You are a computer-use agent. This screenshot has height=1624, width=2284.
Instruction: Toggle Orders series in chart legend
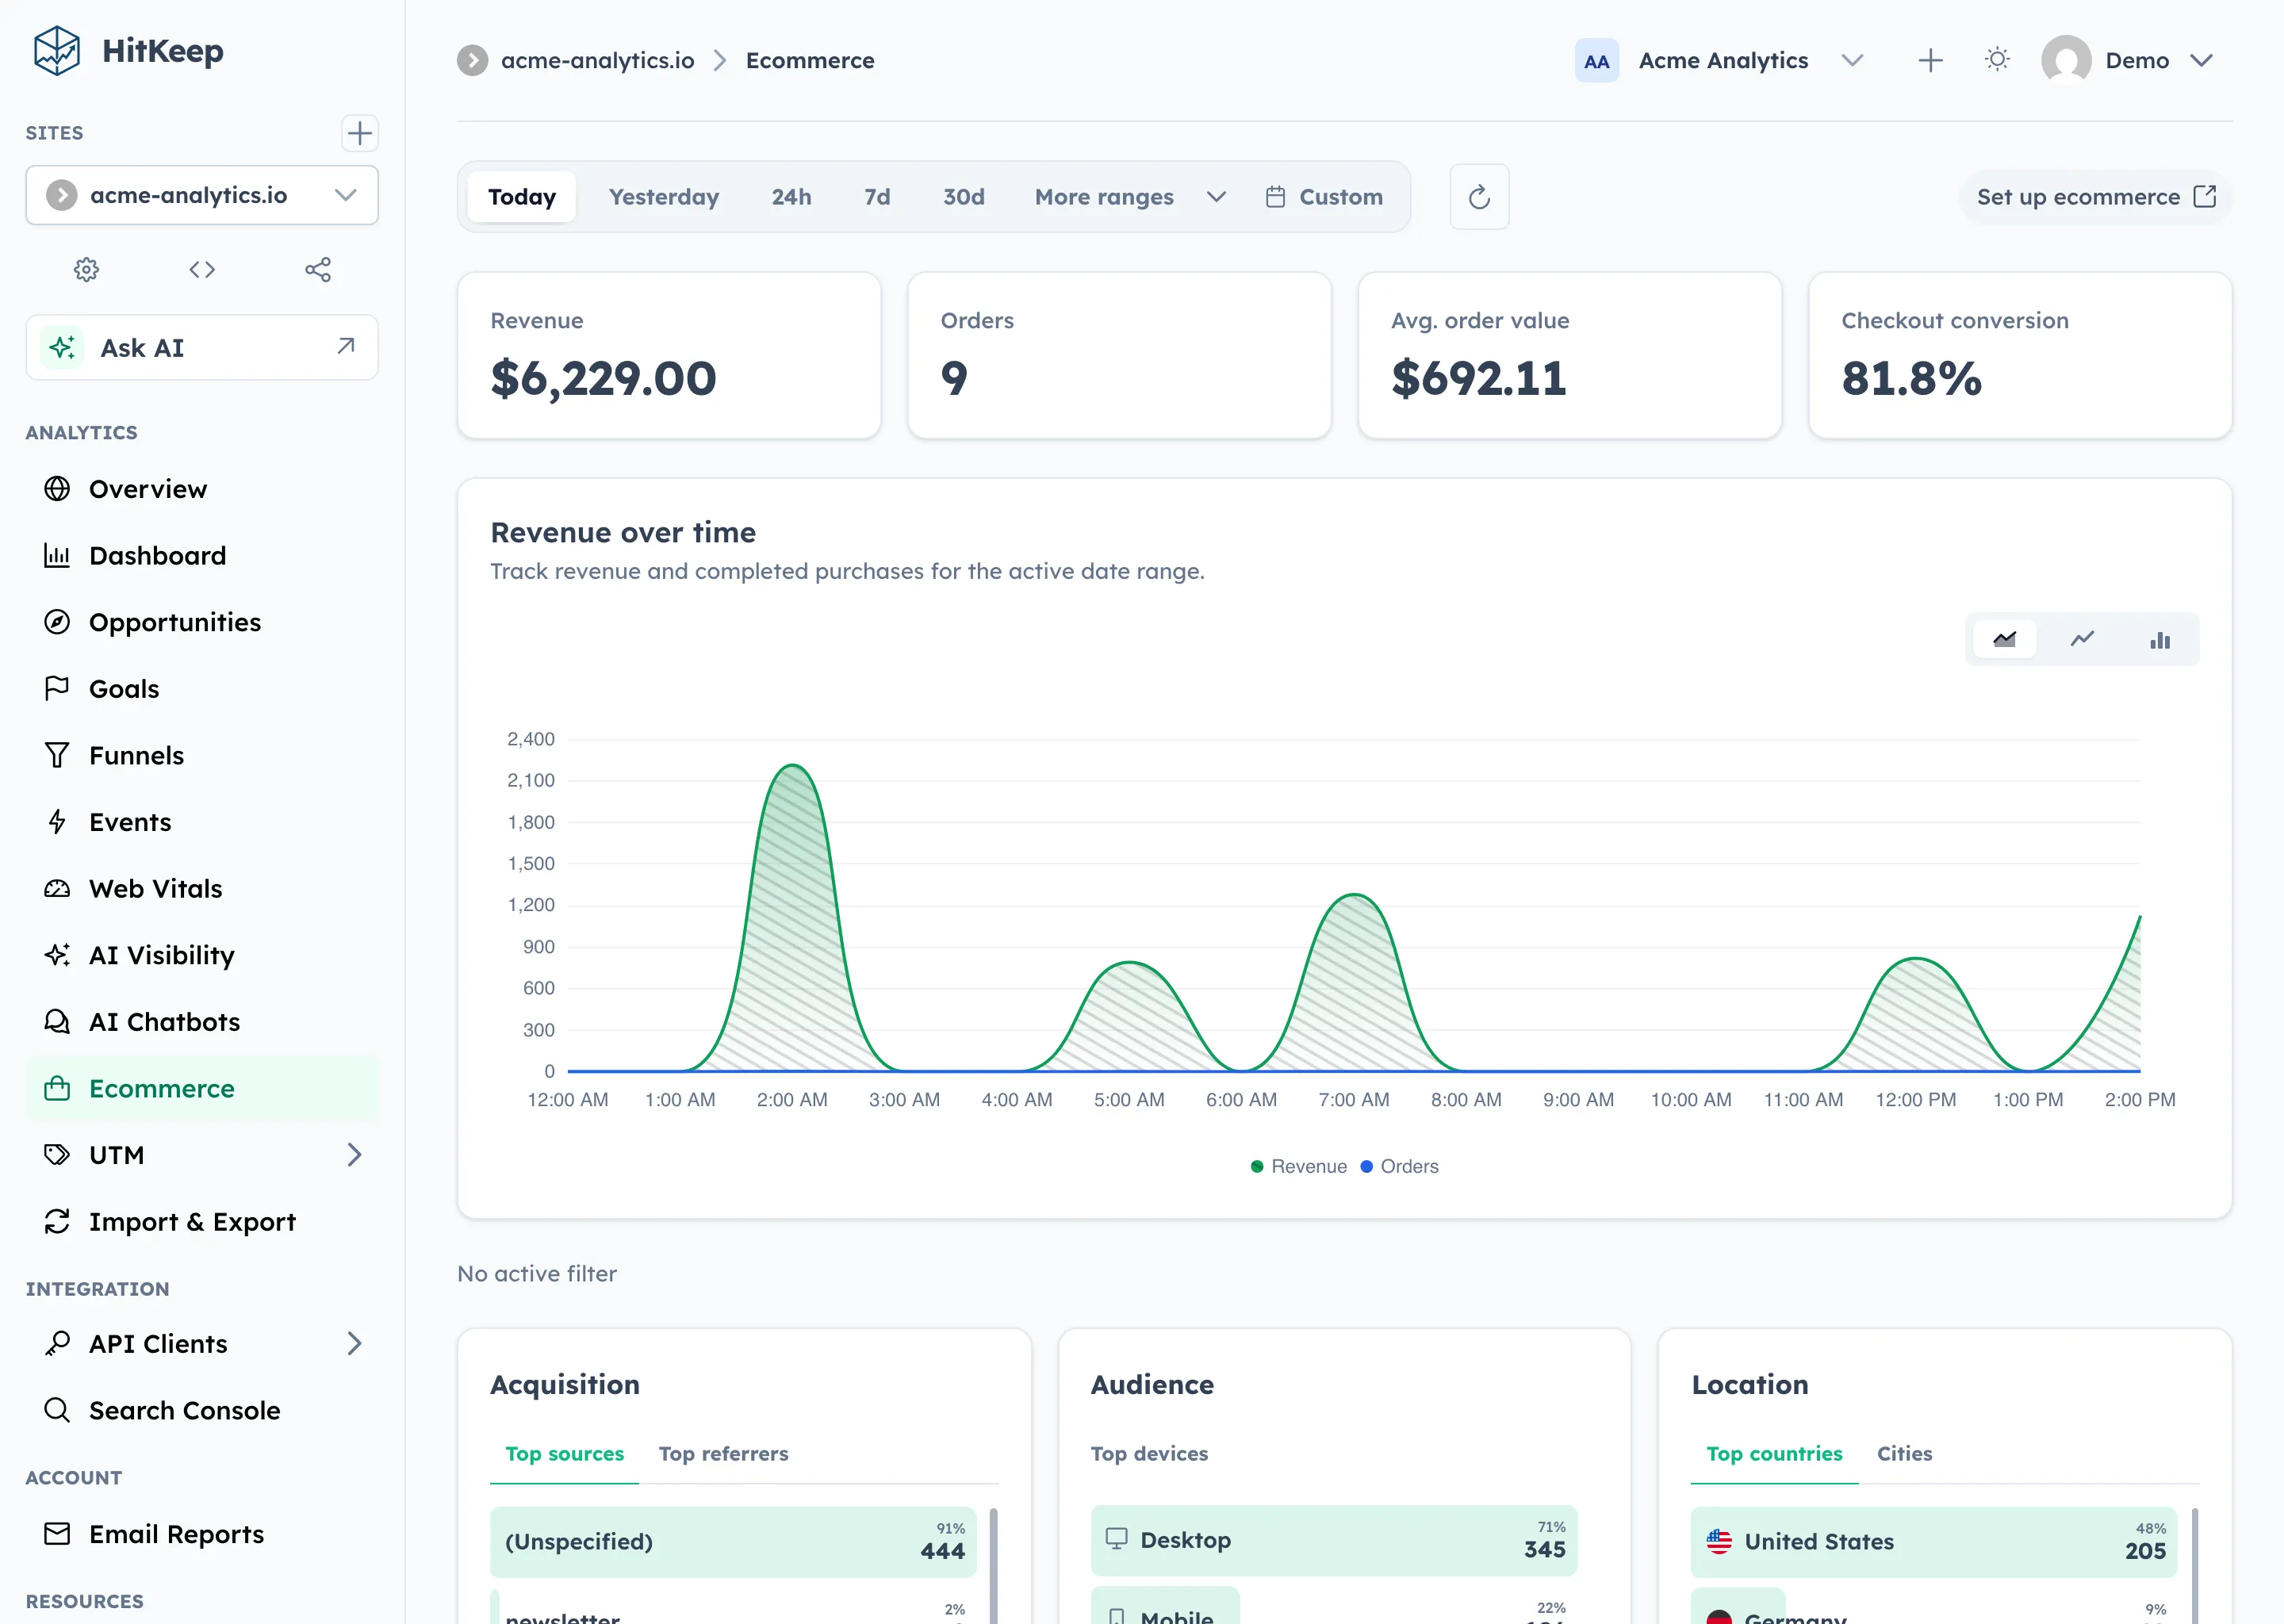(x=1399, y=1166)
